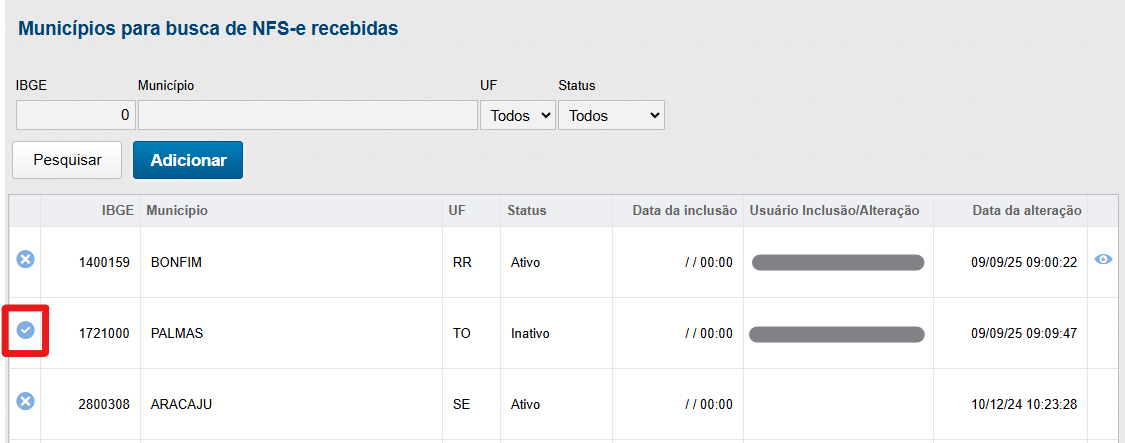
Task: Click the Adicionar button
Action: (188, 160)
